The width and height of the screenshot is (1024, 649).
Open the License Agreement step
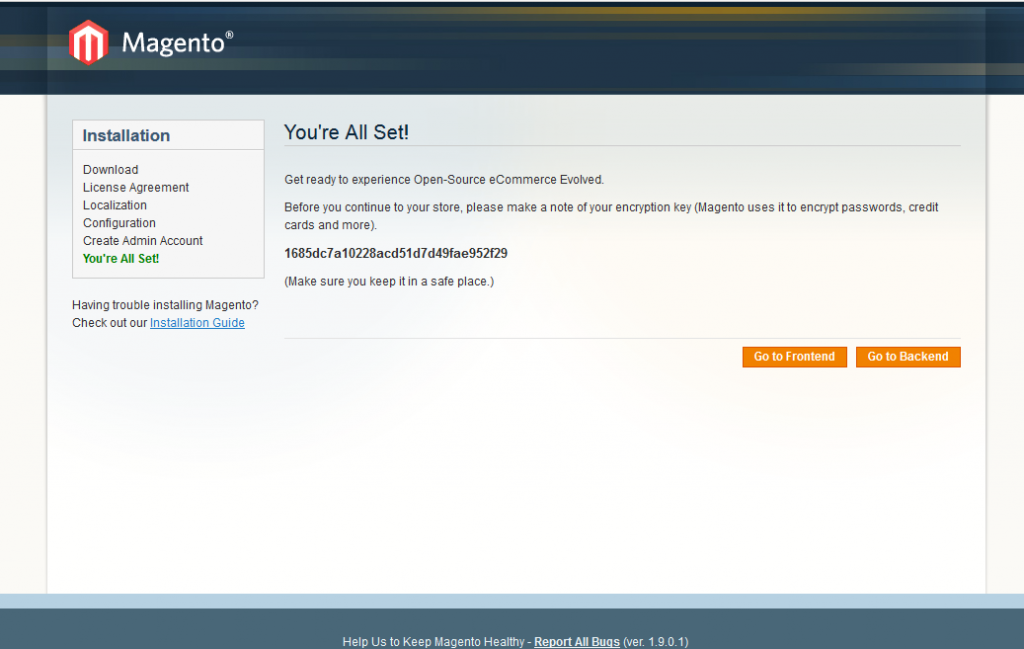pyautogui.click(x=135, y=187)
